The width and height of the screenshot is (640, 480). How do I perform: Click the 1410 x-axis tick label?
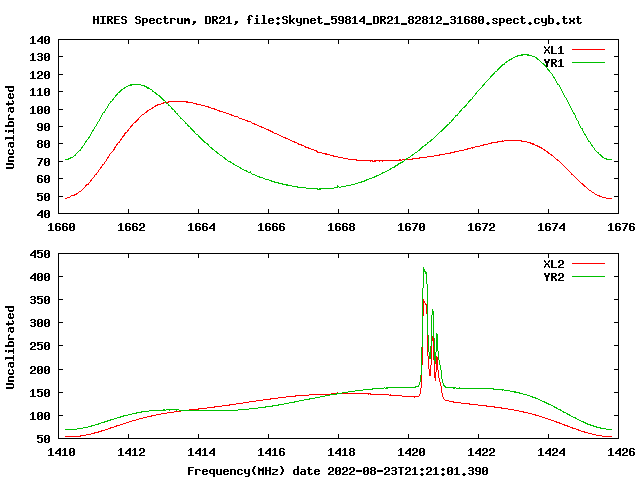coord(61,452)
